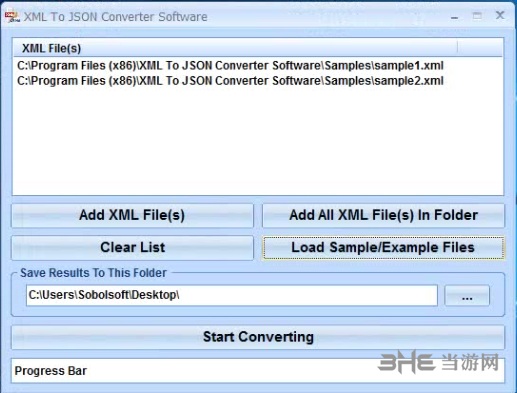Click Add All XML File(s) In Folder
The width and height of the screenshot is (517, 393).
[383, 215]
